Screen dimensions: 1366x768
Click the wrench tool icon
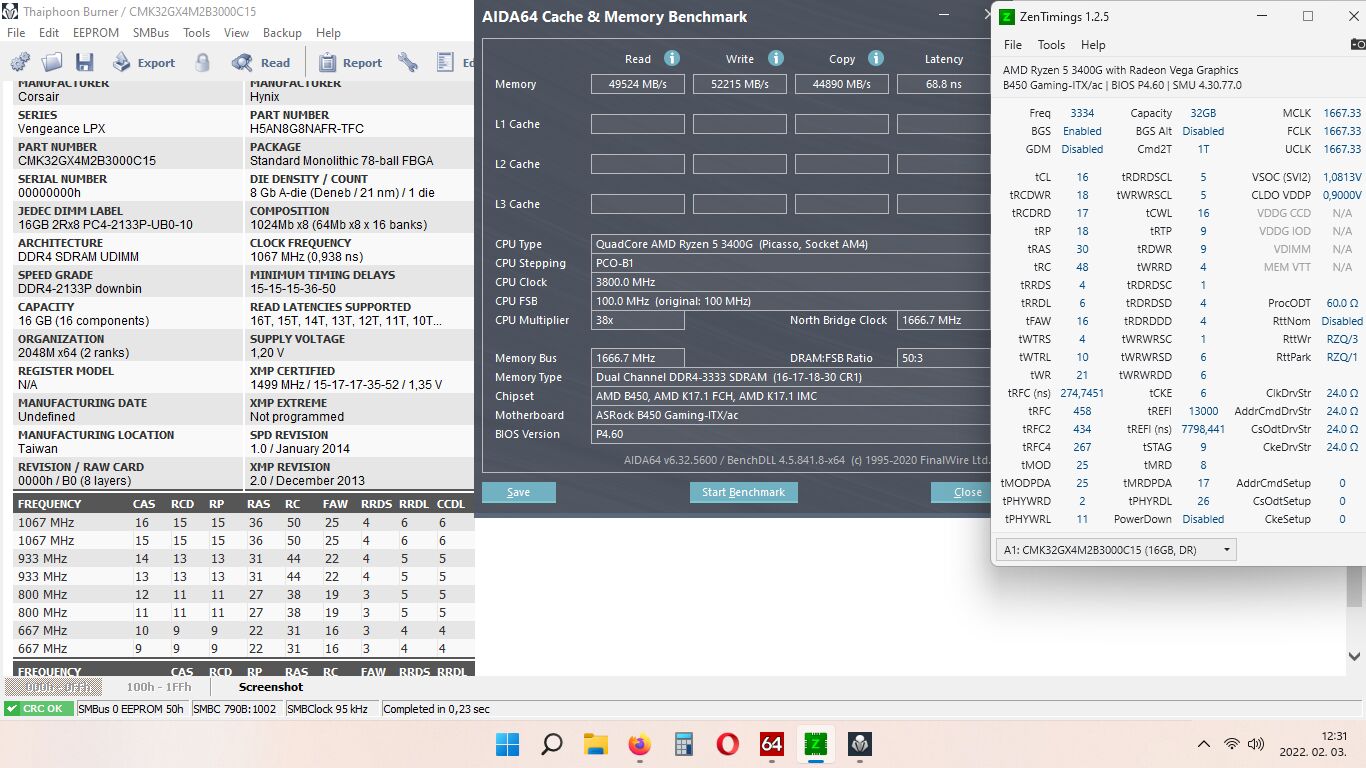(x=407, y=62)
